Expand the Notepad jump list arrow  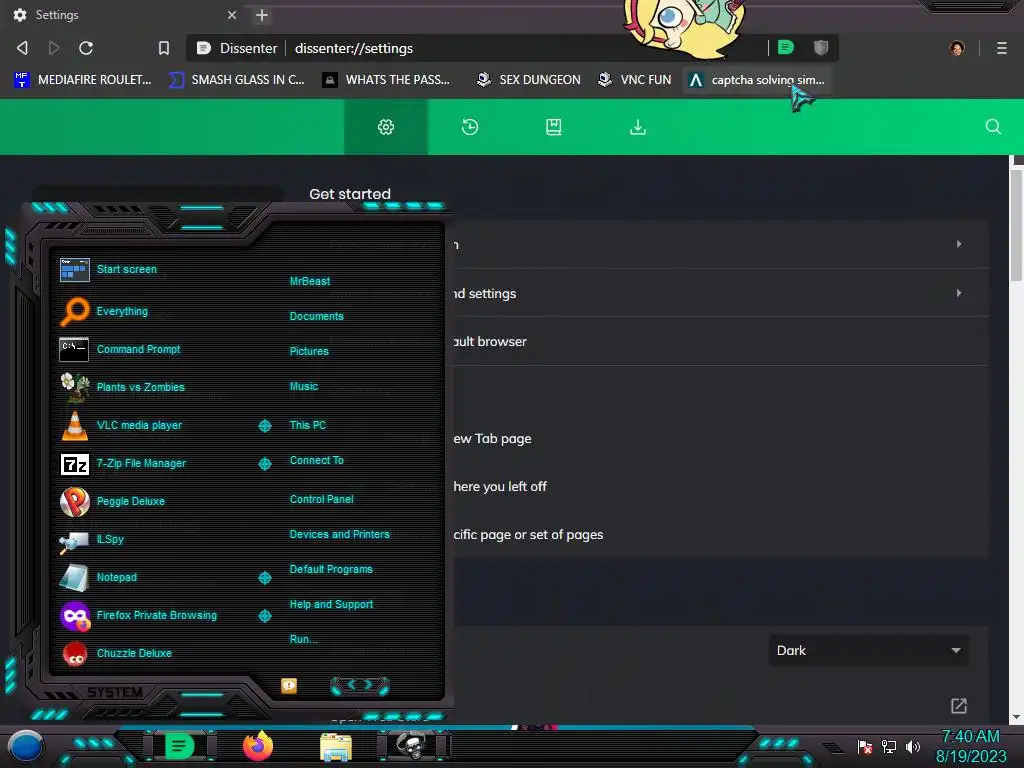coord(265,578)
